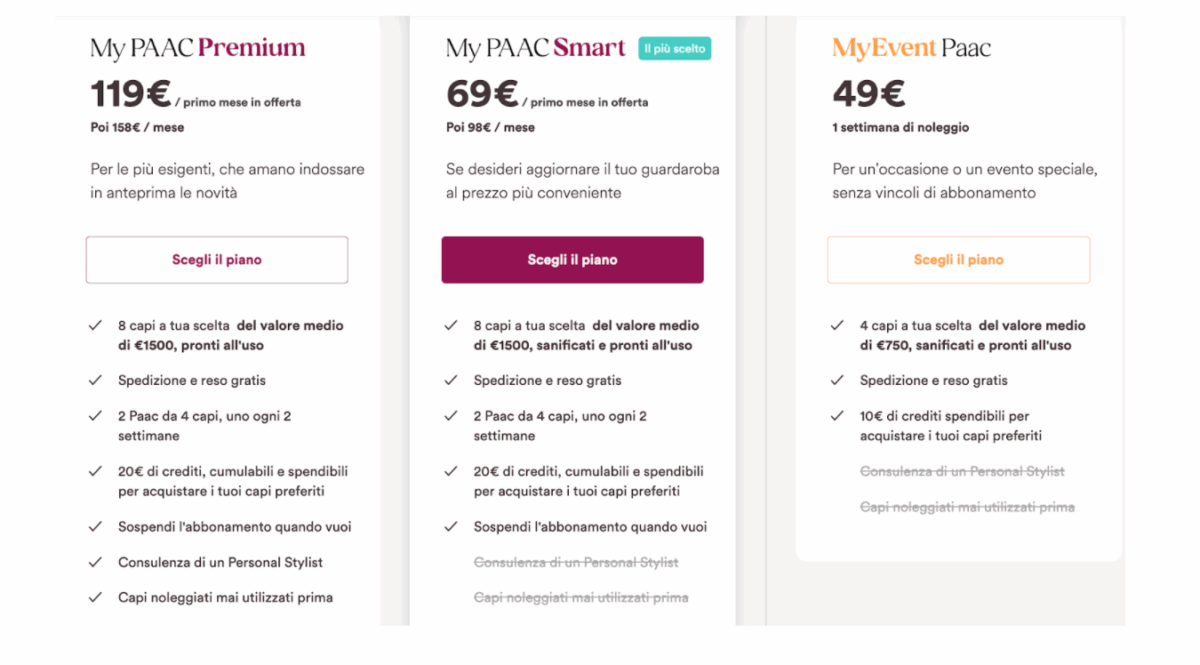Click strikethrough 'Consulenza di un Personal Stylist' in Smart
Viewport: 1200px width, 665px height.
576,562
